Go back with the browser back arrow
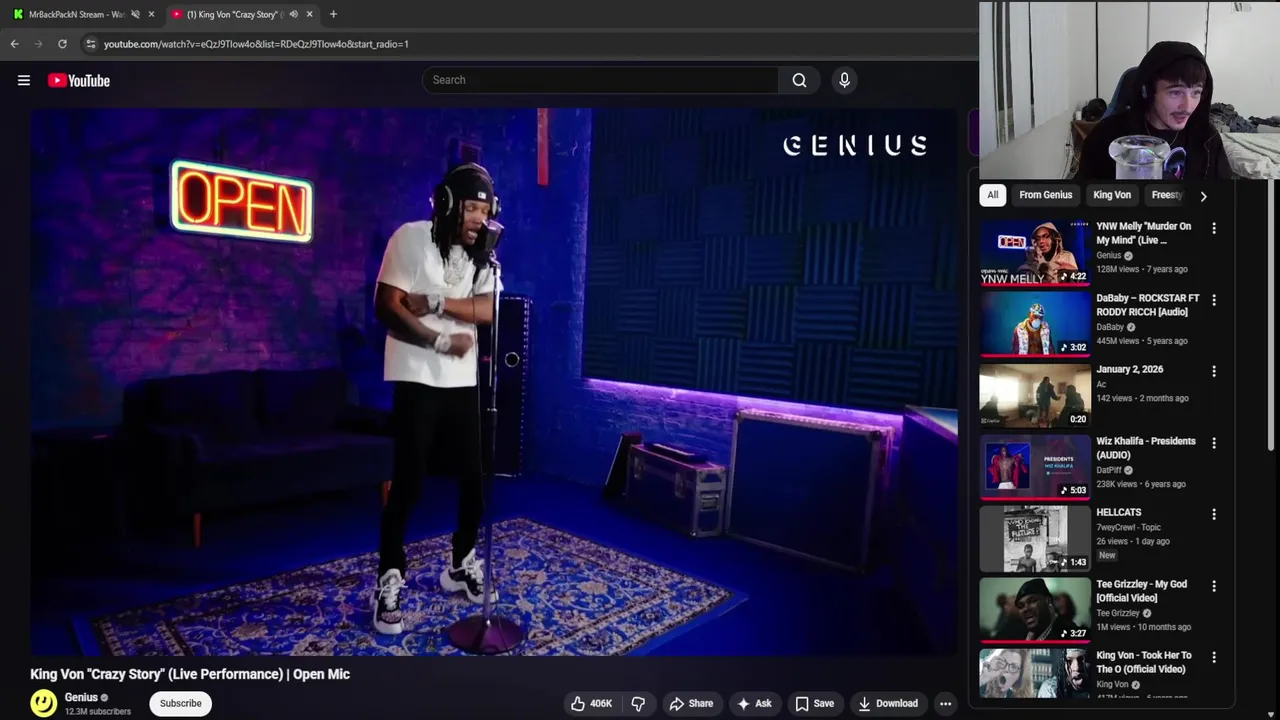This screenshot has width=1280, height=720. pyautogui.click(x=14, y=44)
